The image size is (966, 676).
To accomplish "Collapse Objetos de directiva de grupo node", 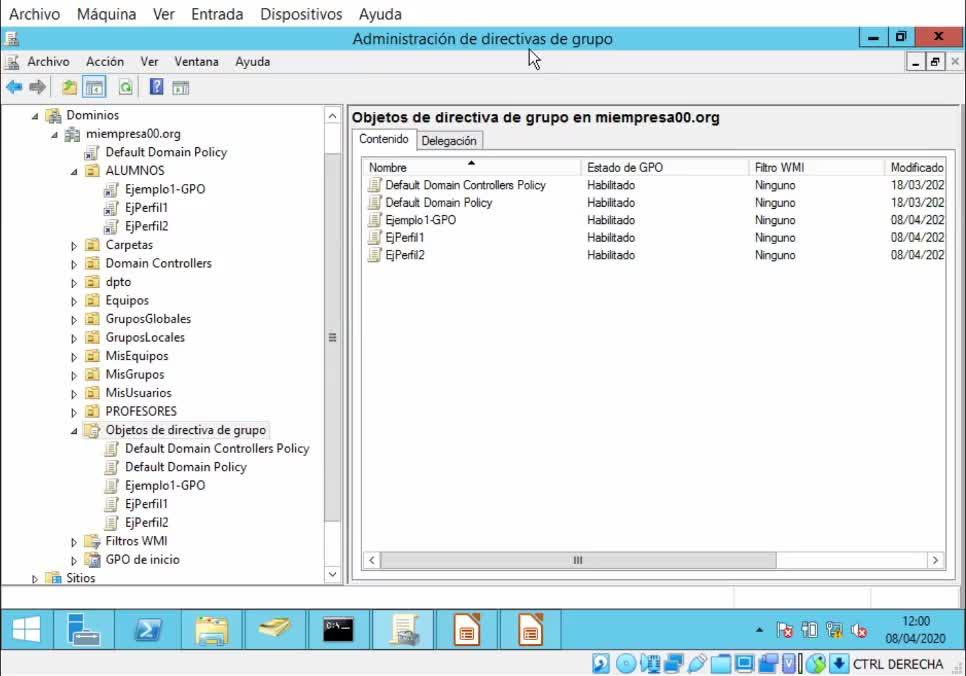I will (x=74, y=431).
